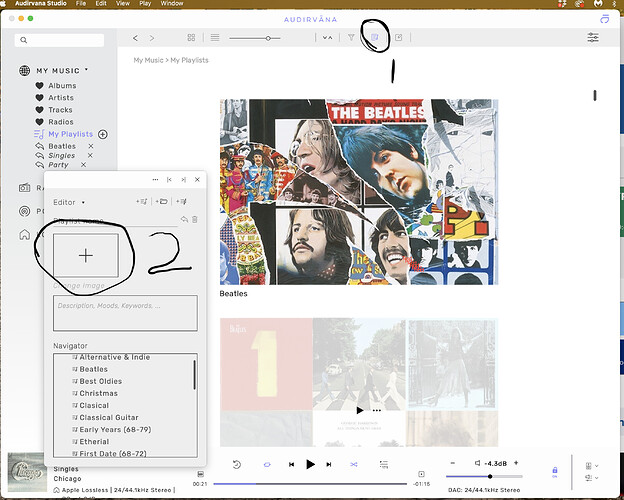Click the add folder icon in the editor

coord(162,201)
